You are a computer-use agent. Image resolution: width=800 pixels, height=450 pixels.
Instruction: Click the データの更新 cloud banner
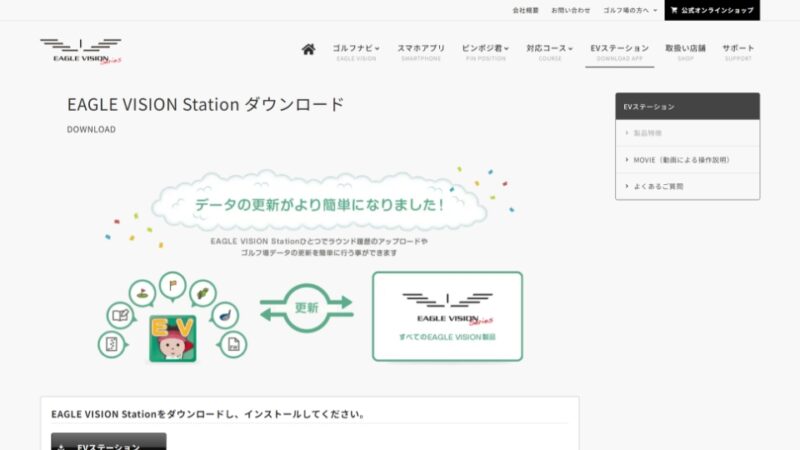319,201
